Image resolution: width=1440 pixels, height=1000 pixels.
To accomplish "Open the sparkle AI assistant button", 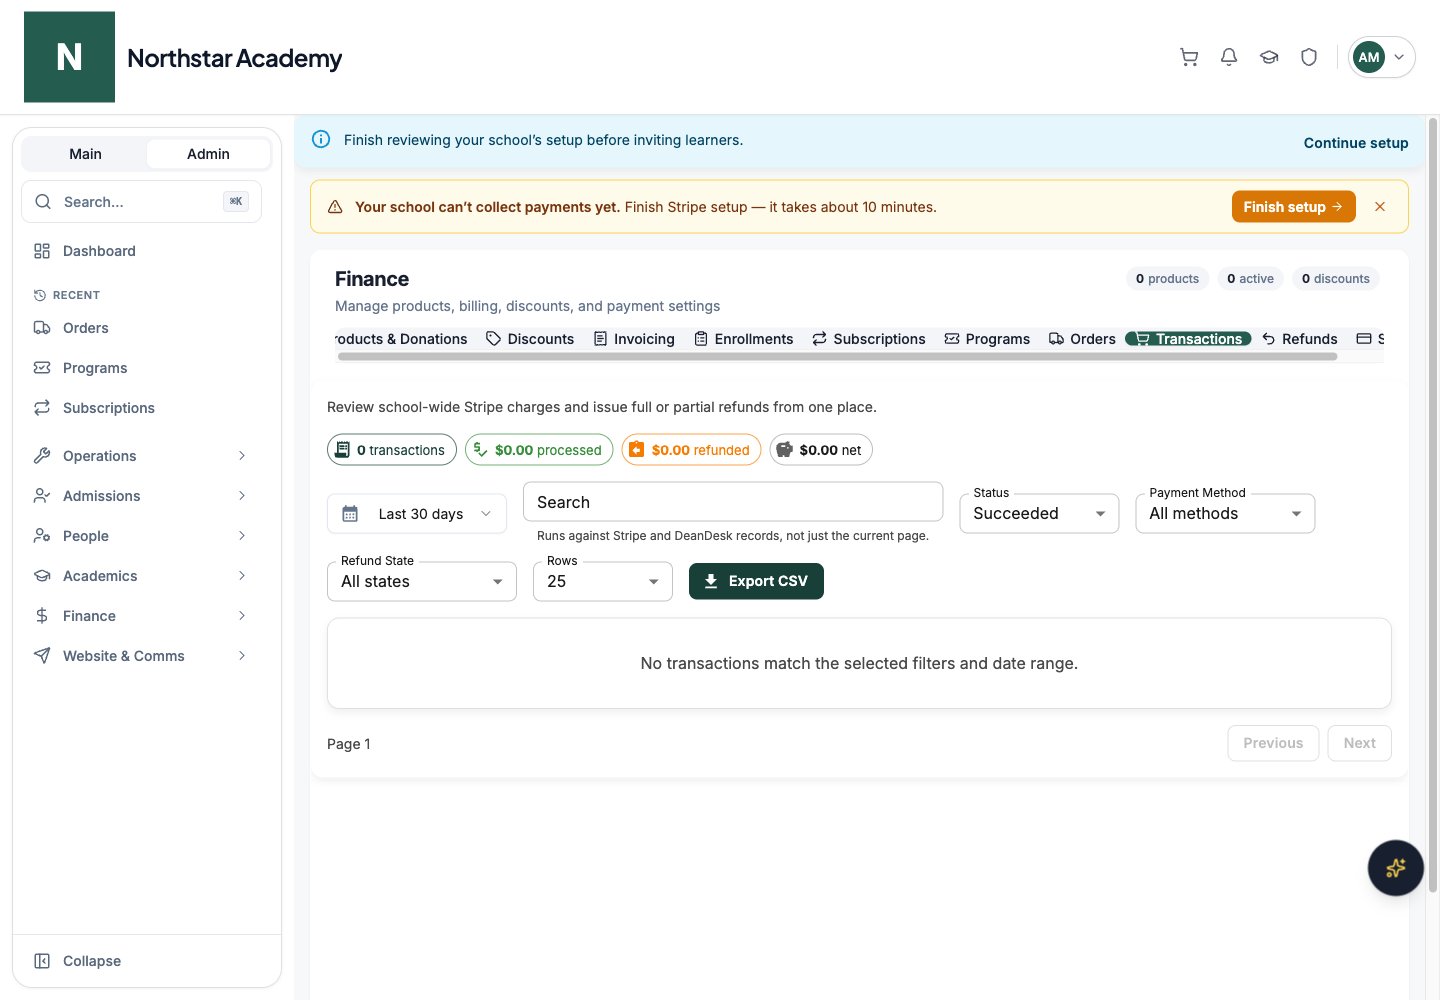I will (1395, 868).
